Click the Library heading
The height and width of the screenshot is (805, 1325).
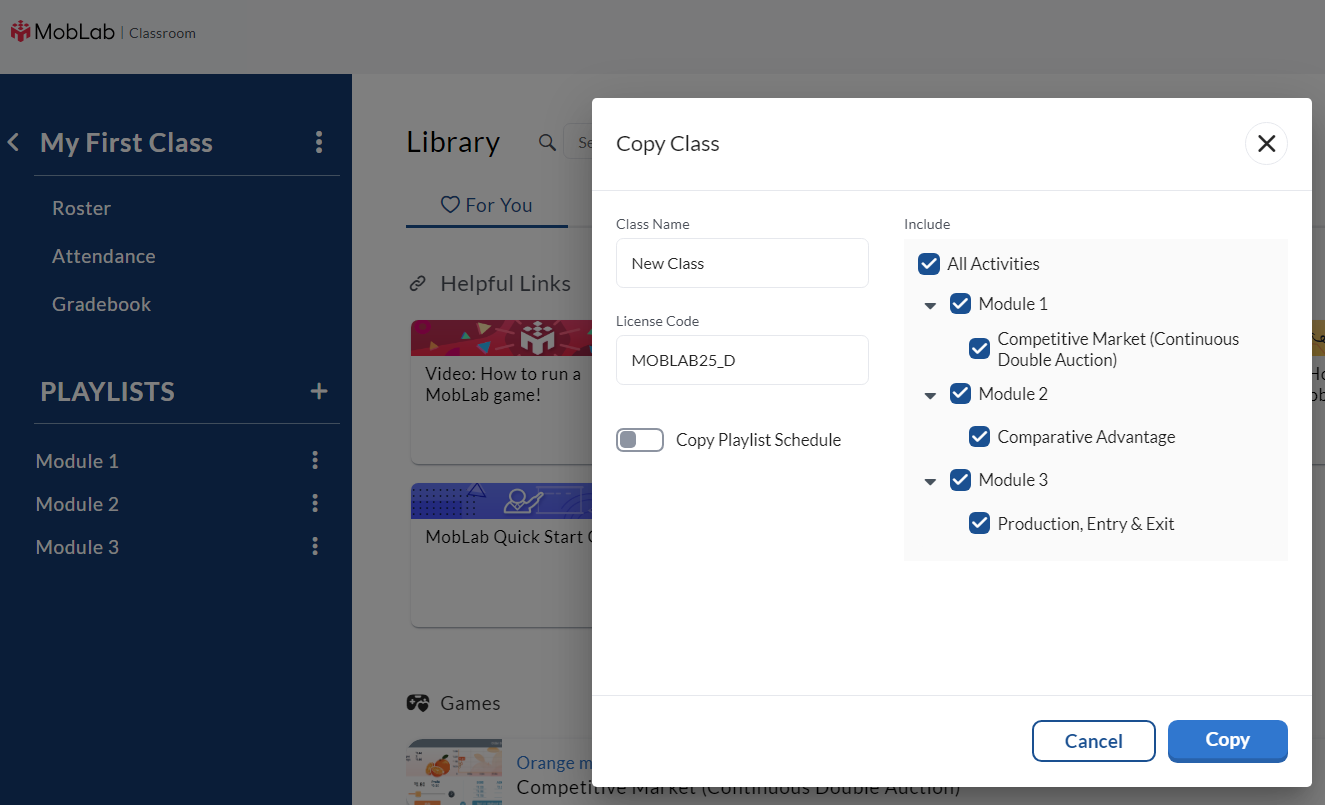pyautogui.click(x=453, y=142)
